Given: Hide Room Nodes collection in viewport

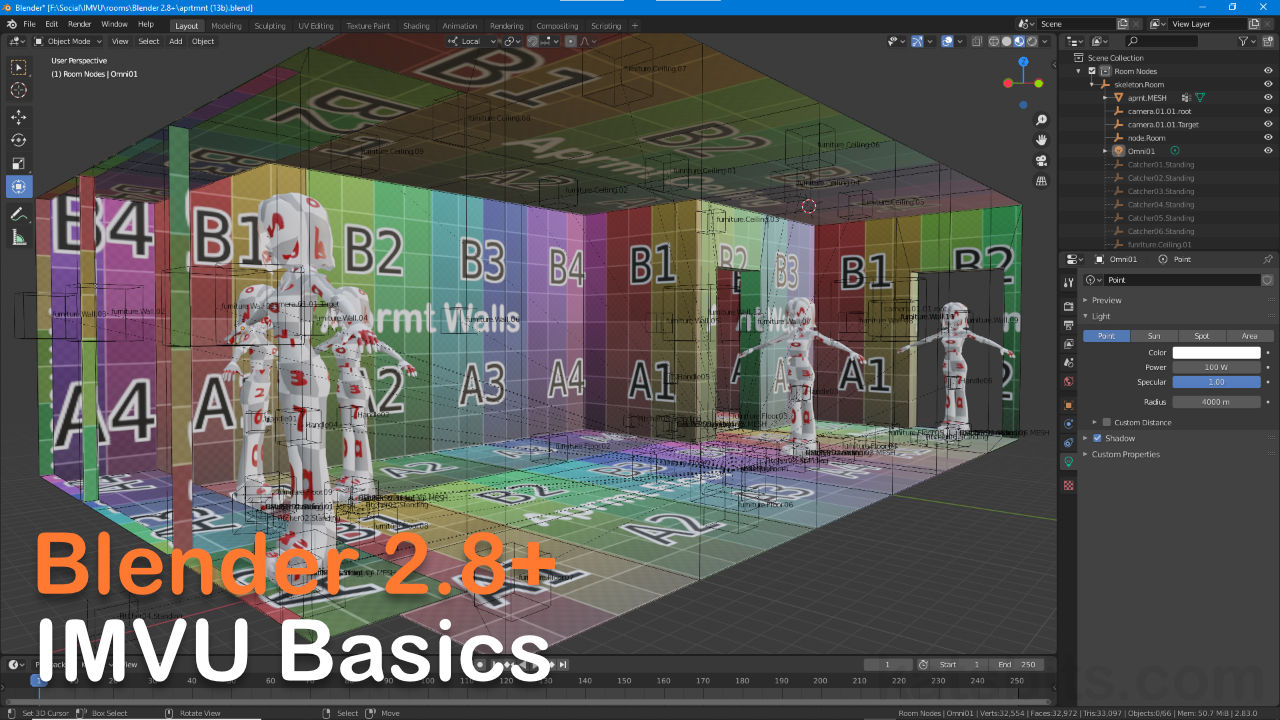Looking at the screenshot, I should 1268,71.
